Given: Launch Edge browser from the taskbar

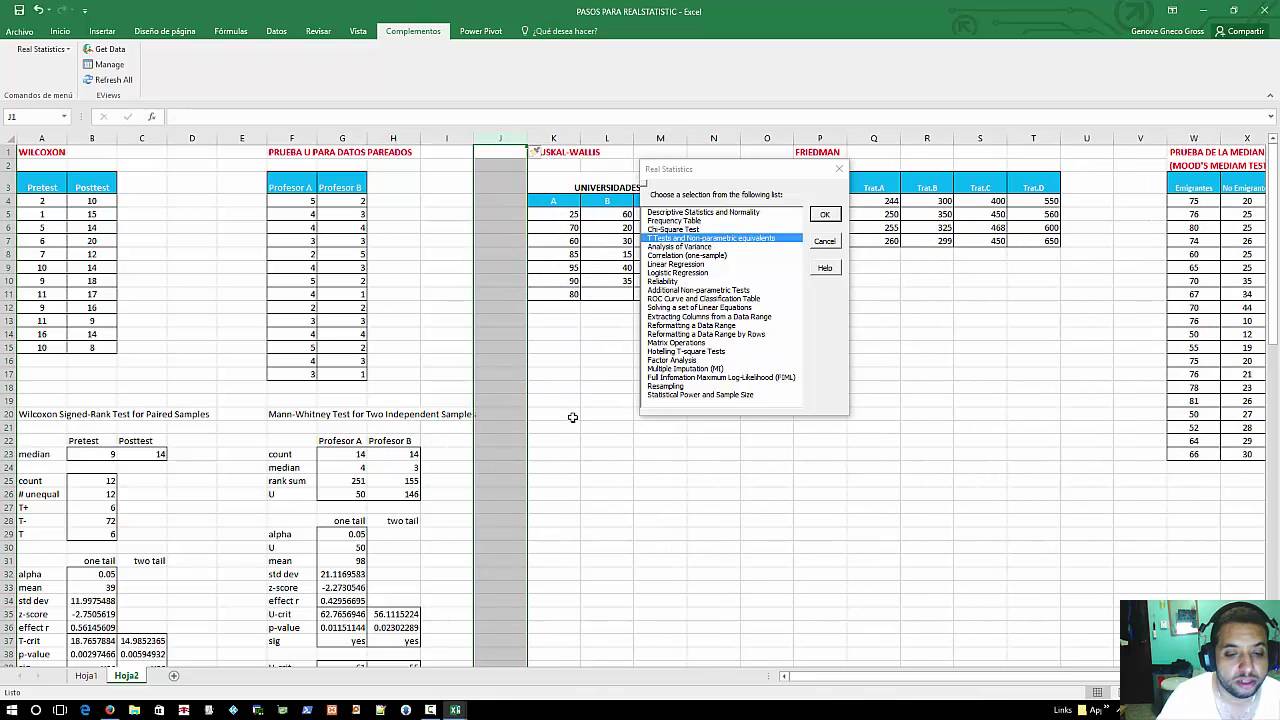Looking at the screenshot, I should (85, 710).
